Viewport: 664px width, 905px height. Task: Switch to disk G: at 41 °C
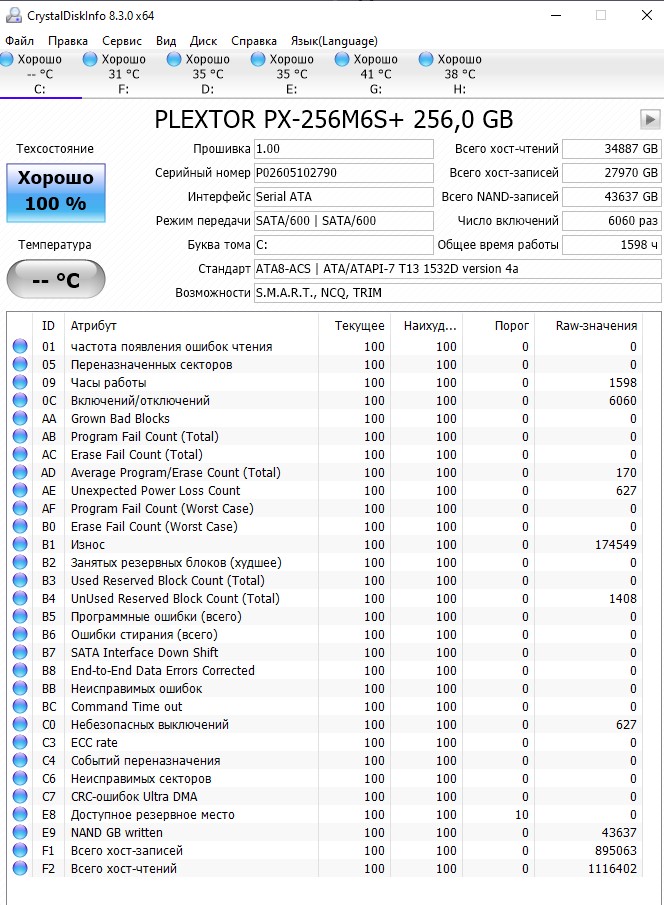(375, 74)
